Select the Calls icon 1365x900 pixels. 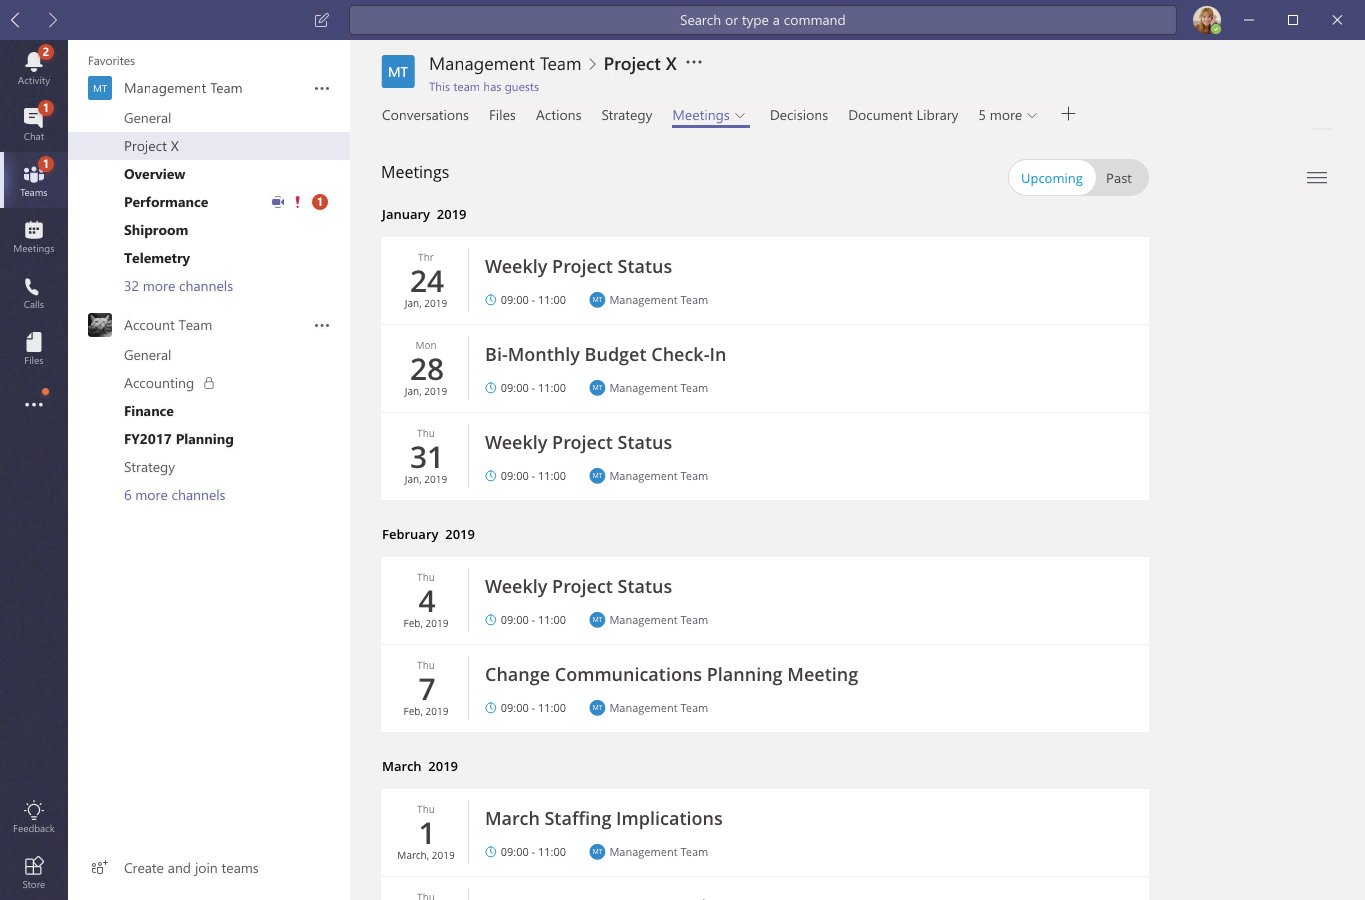33,287
